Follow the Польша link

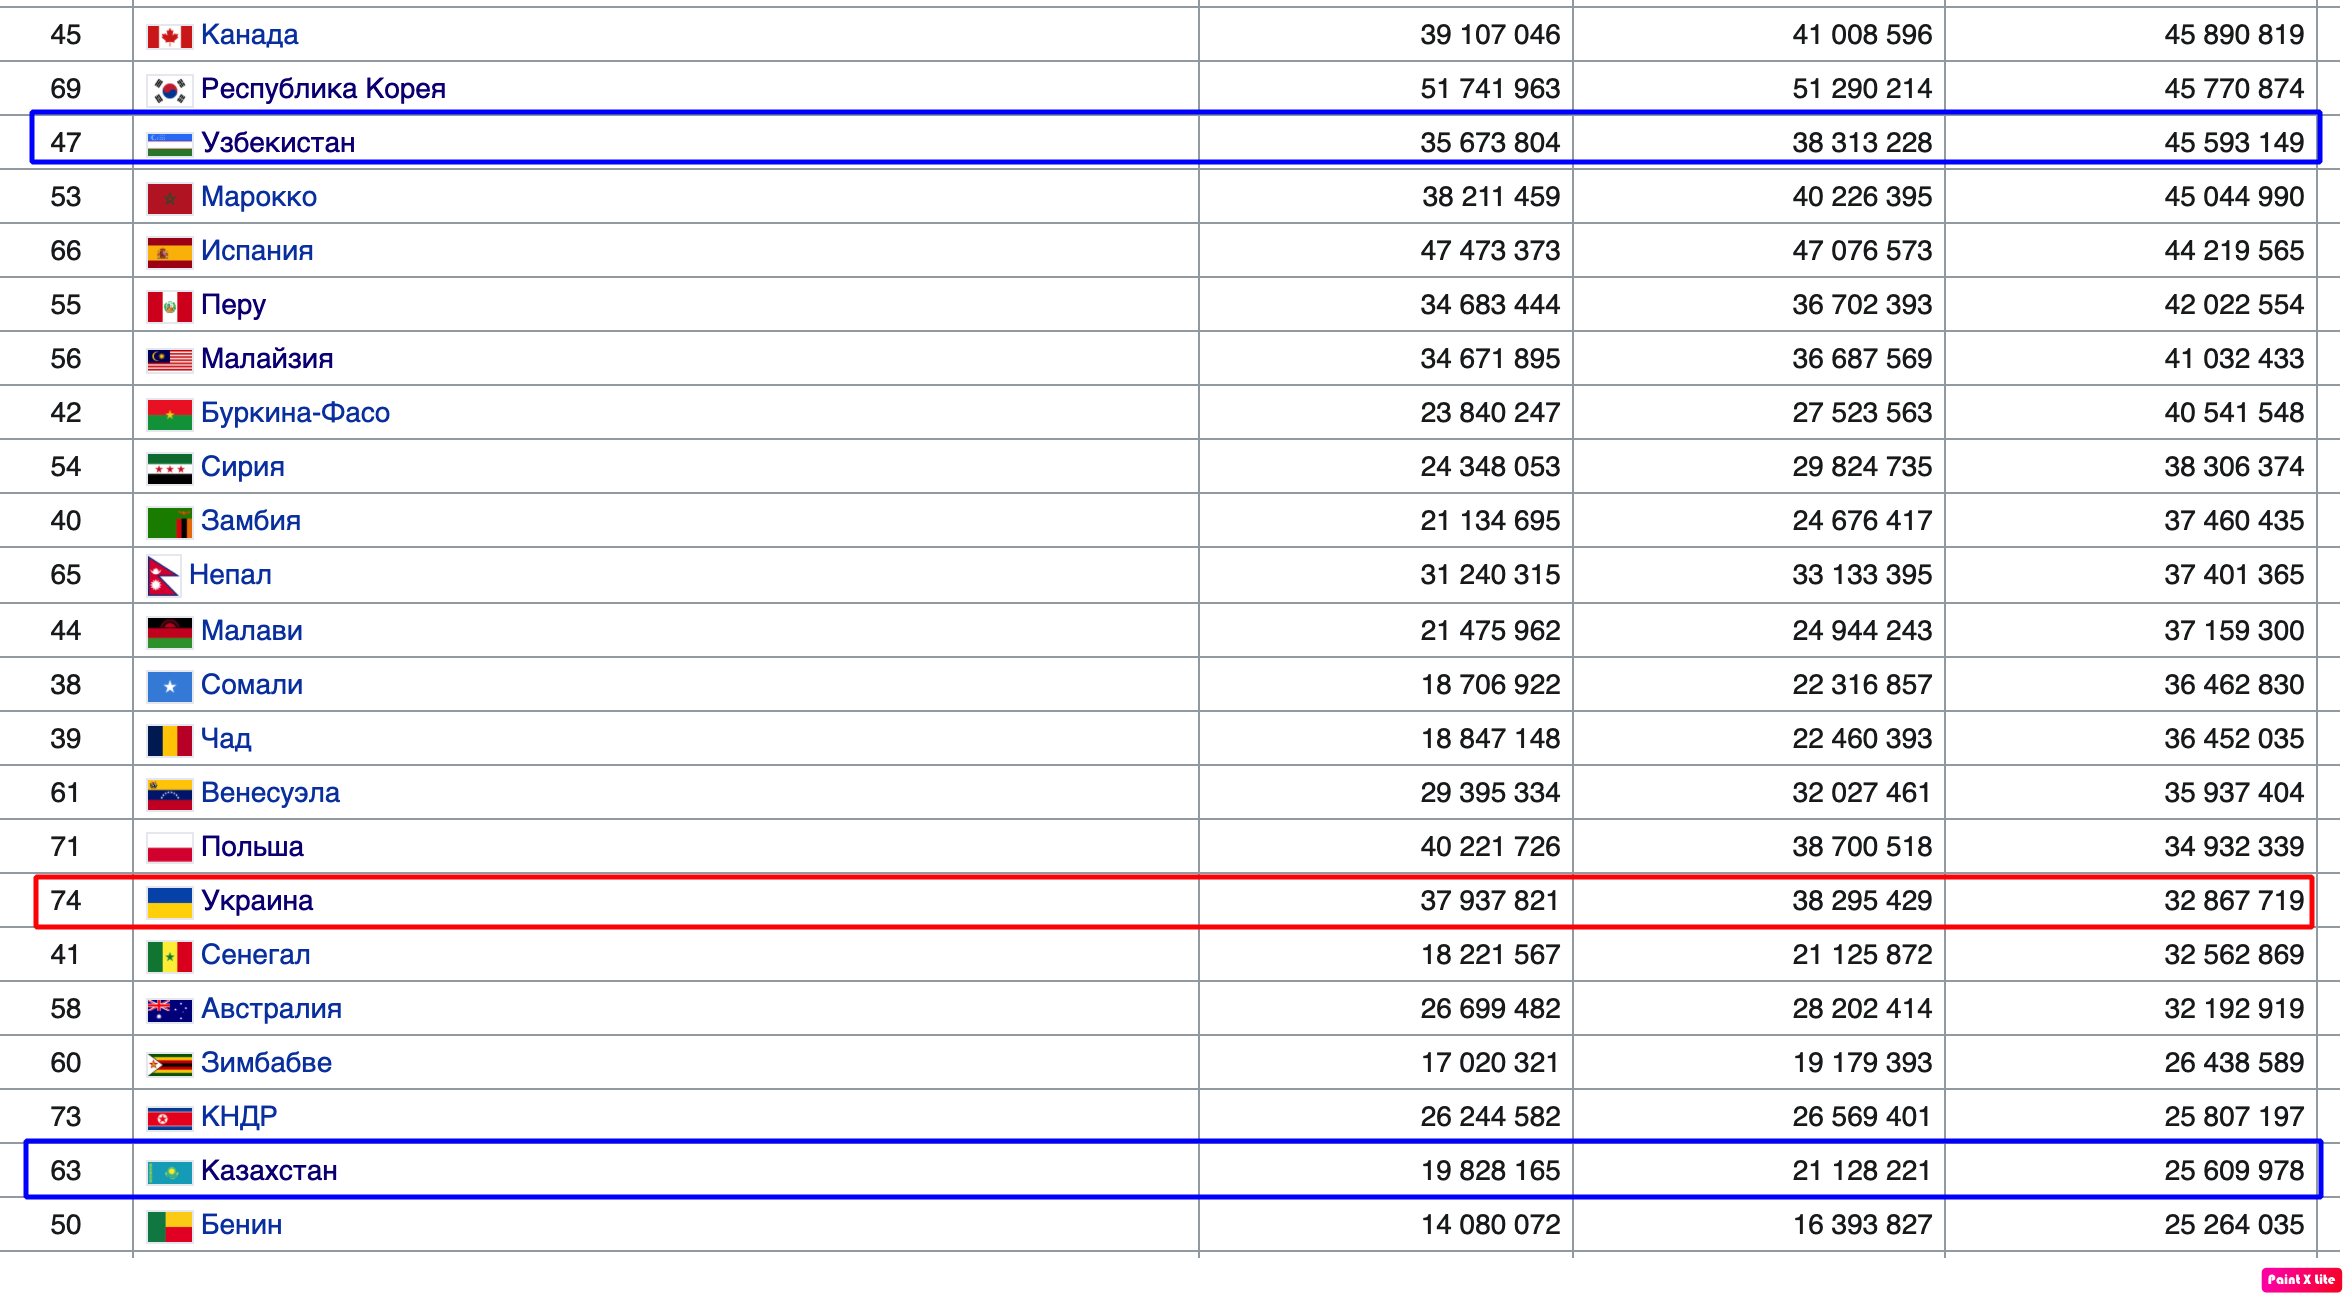252,847
